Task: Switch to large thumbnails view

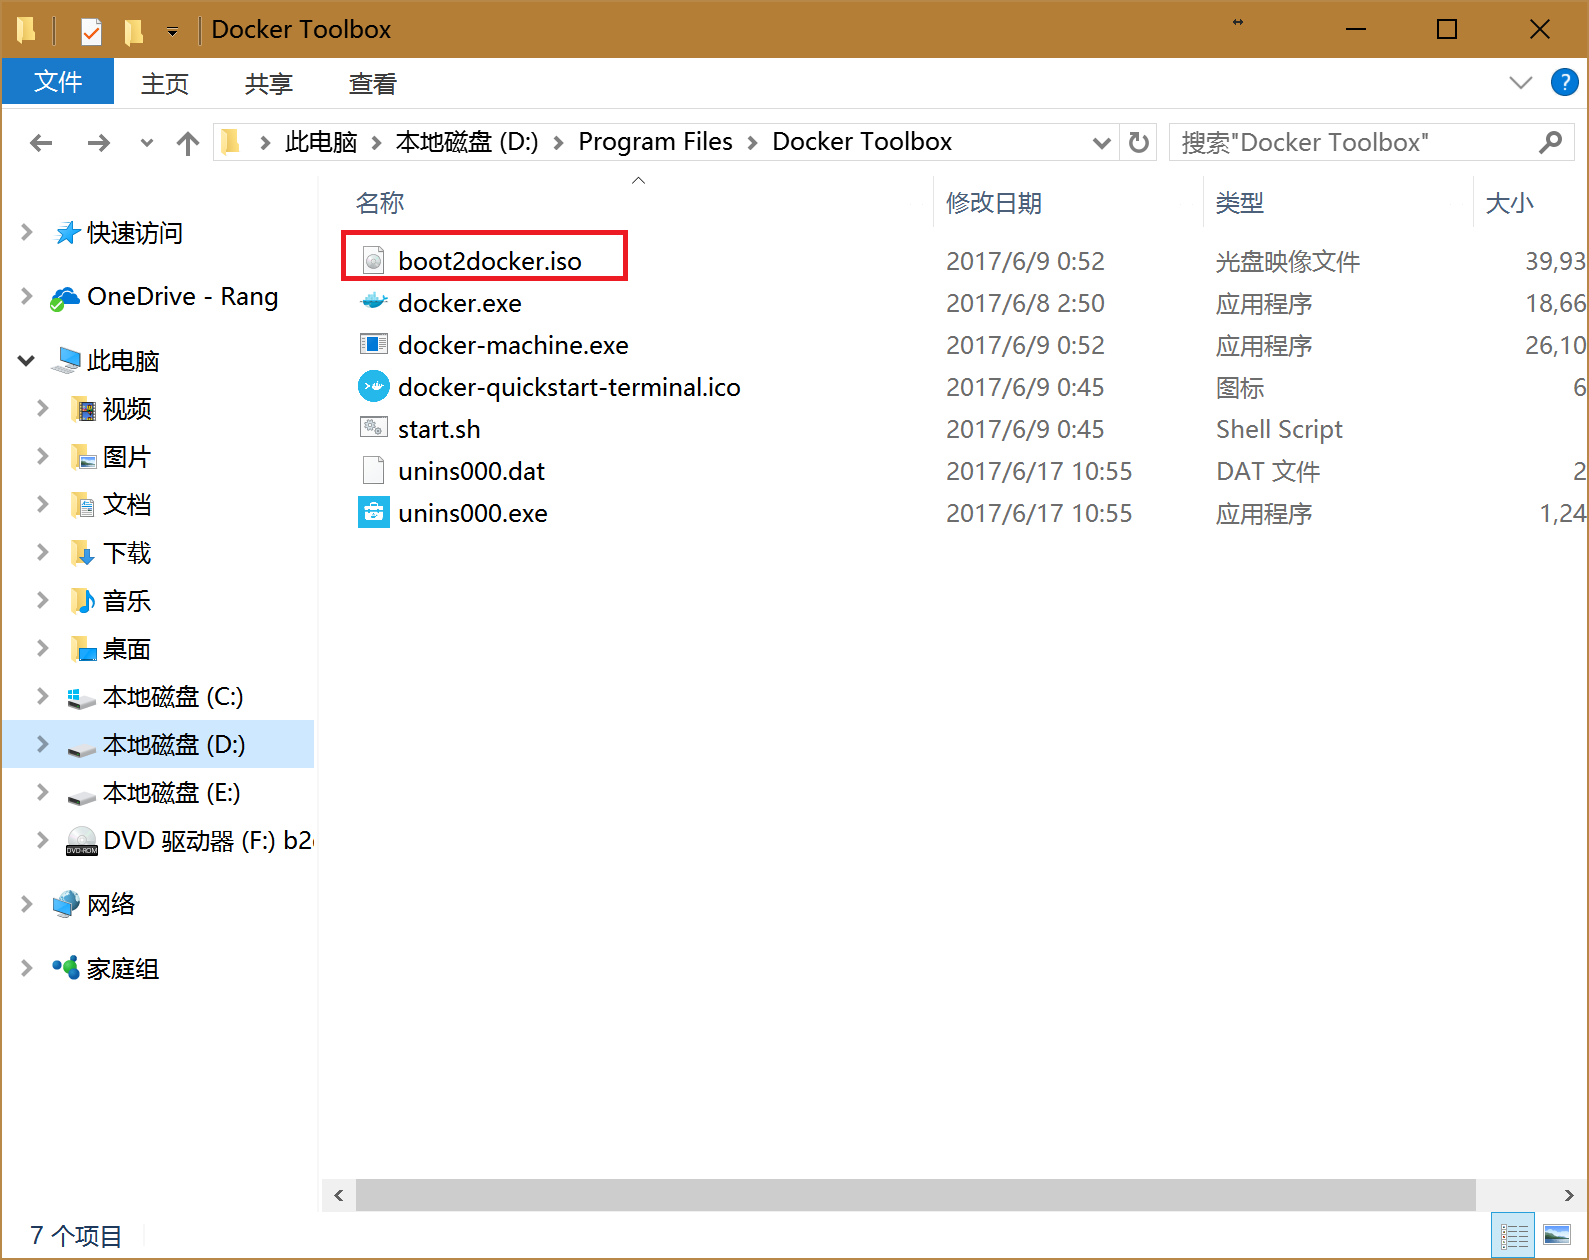Action: click(1556, 1235)
